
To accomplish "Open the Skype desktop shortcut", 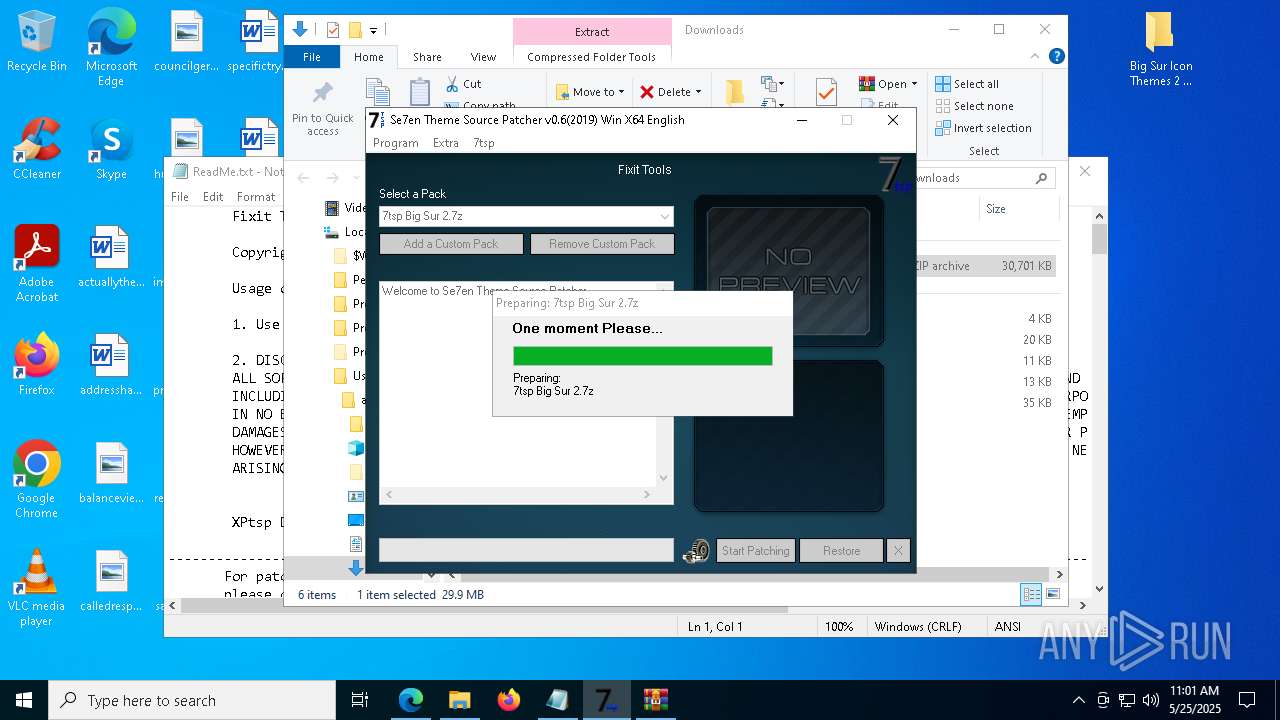I will coord(111,149).
